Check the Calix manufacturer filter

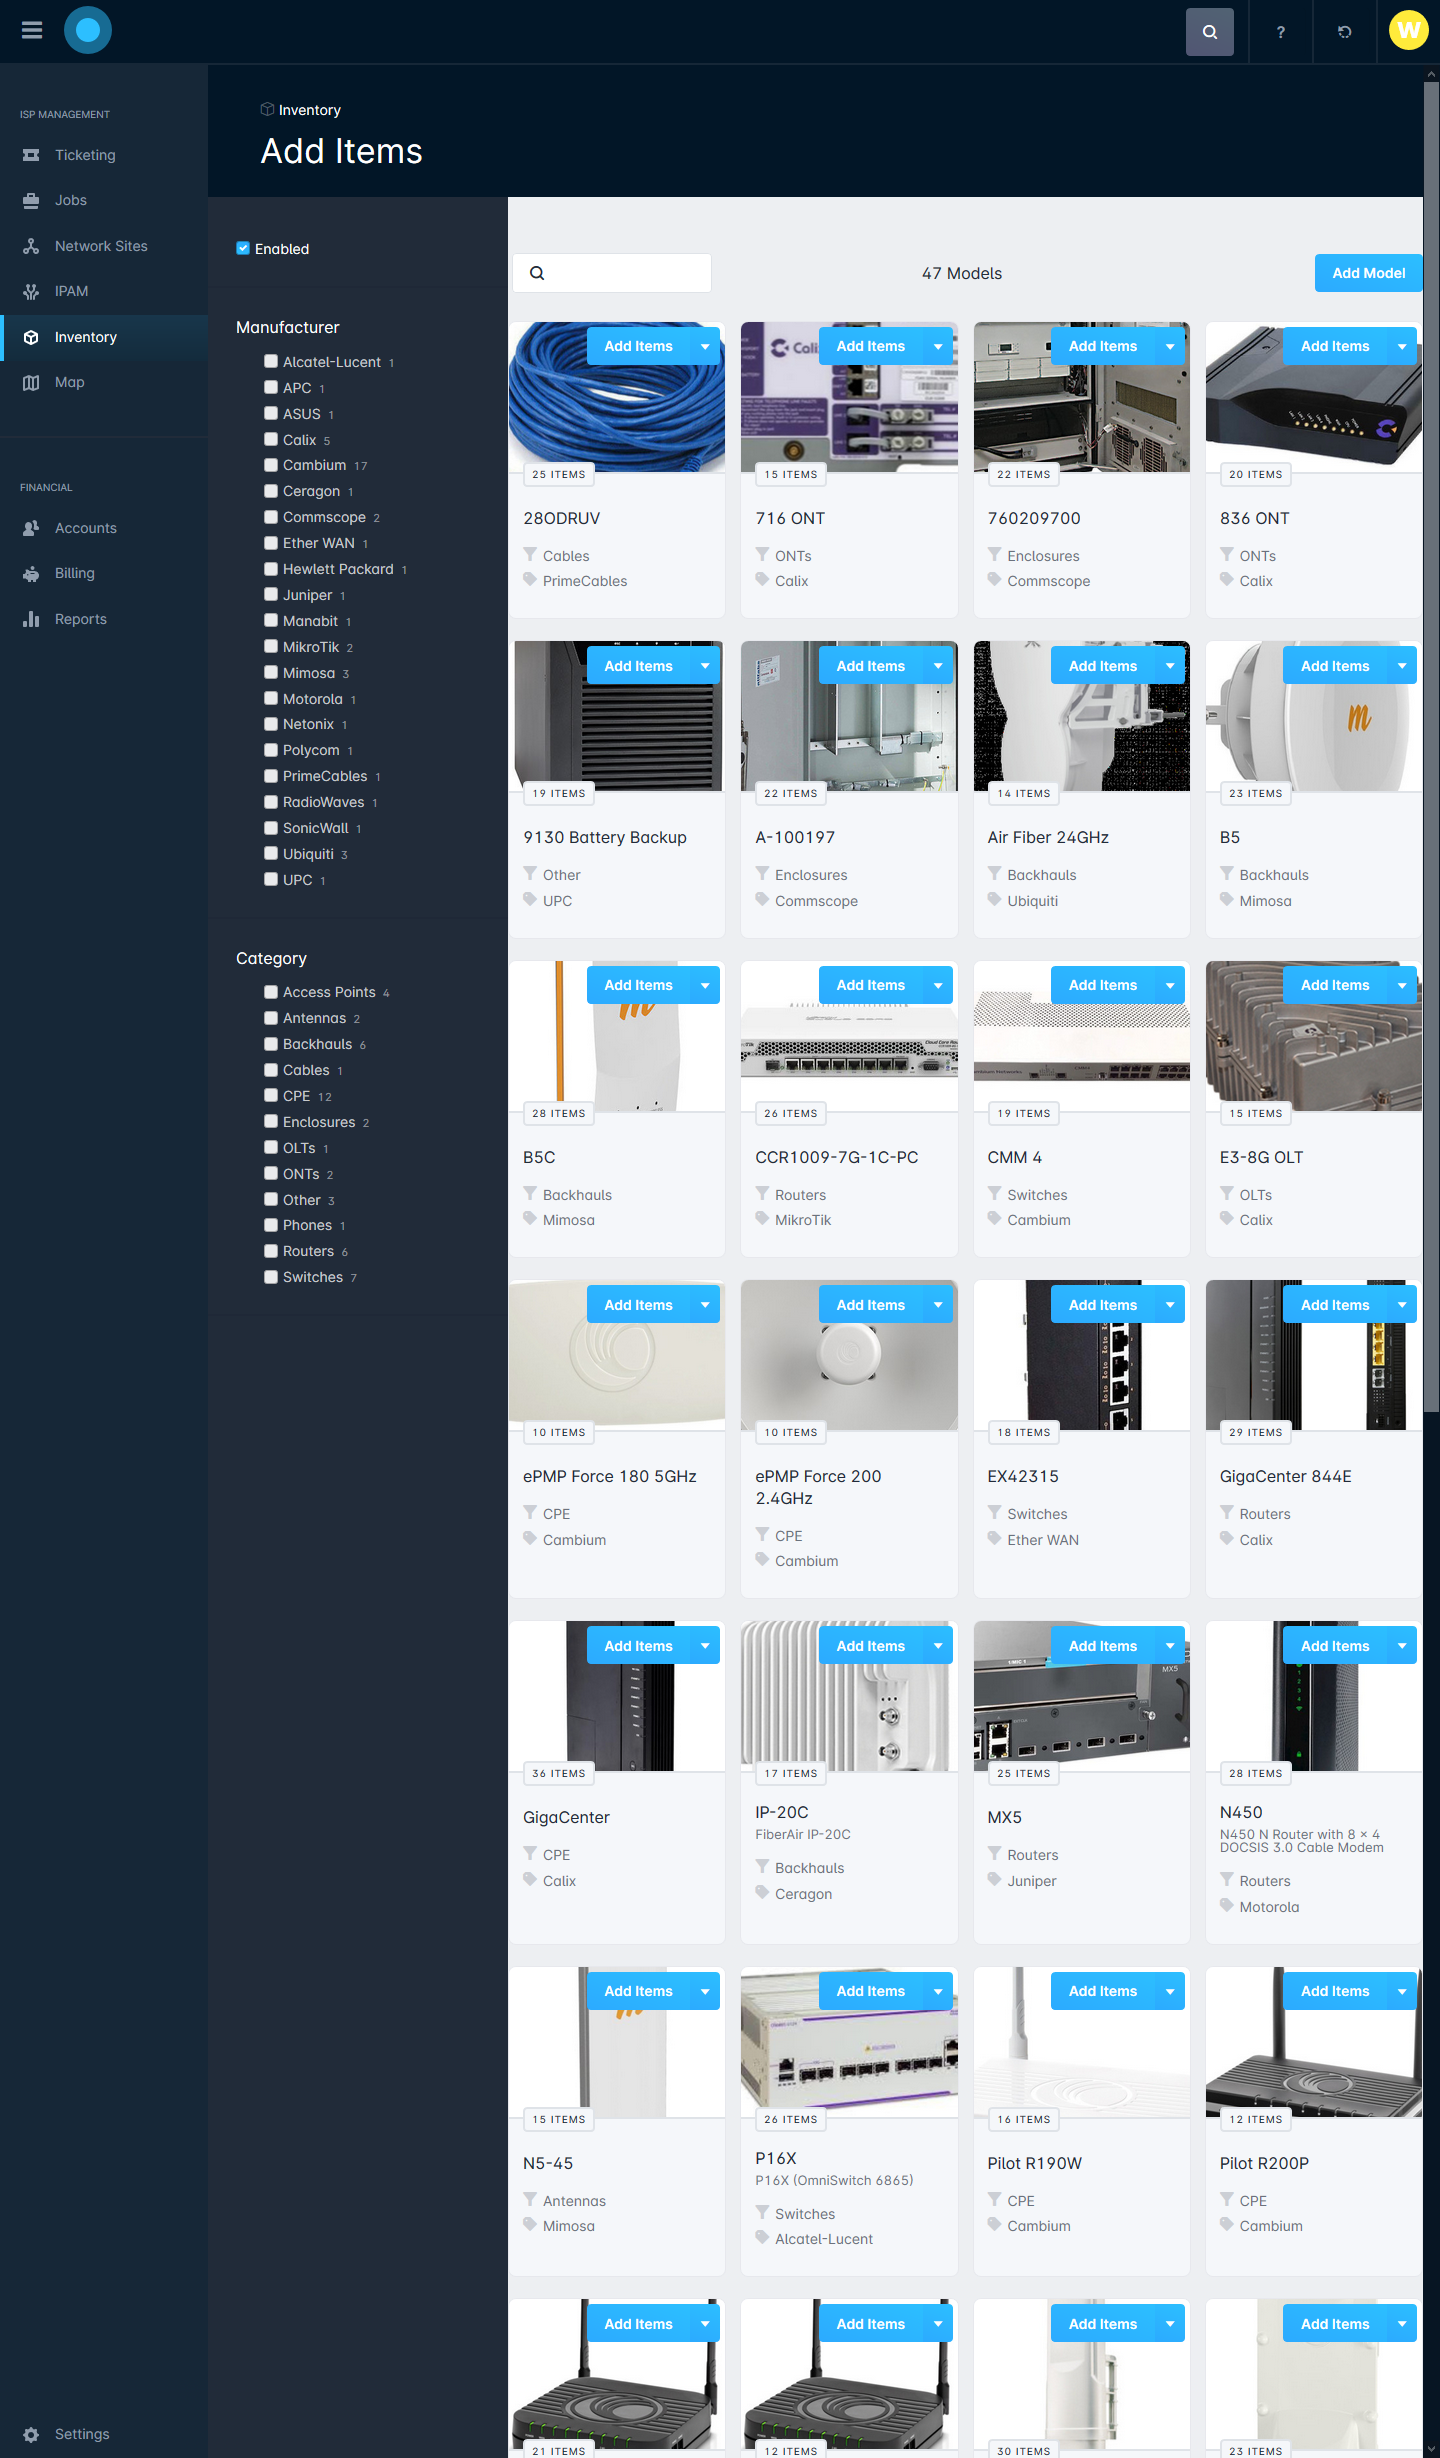point(270,439)
